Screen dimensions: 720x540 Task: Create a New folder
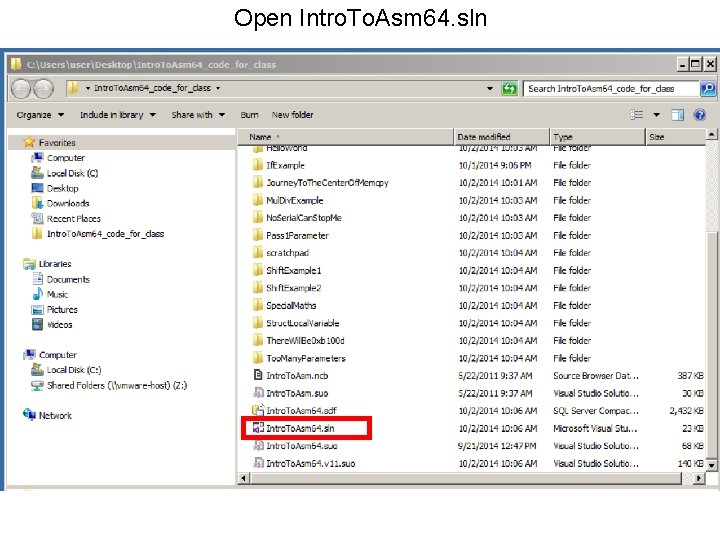click(x=292, y=115)
